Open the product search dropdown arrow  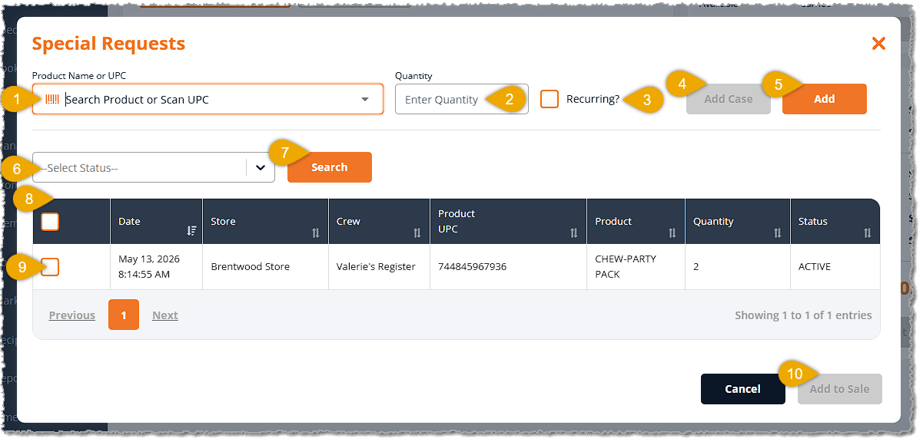click(x=365, y=99)
